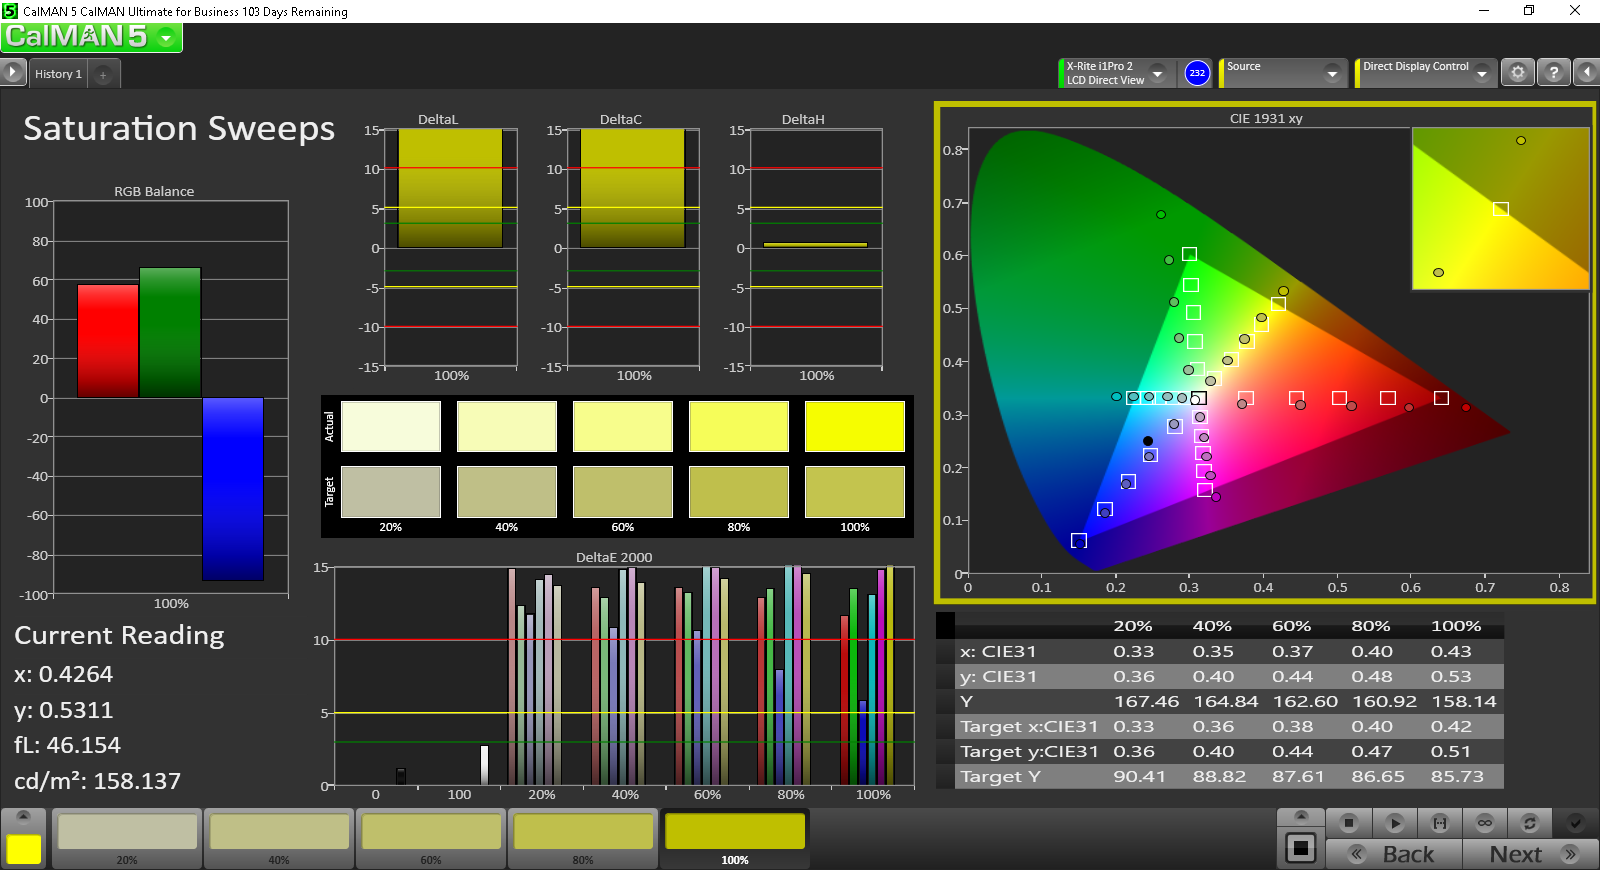
Task: Select the 20% saturation patch in bottom strip
Action: (x=127, y=838)
